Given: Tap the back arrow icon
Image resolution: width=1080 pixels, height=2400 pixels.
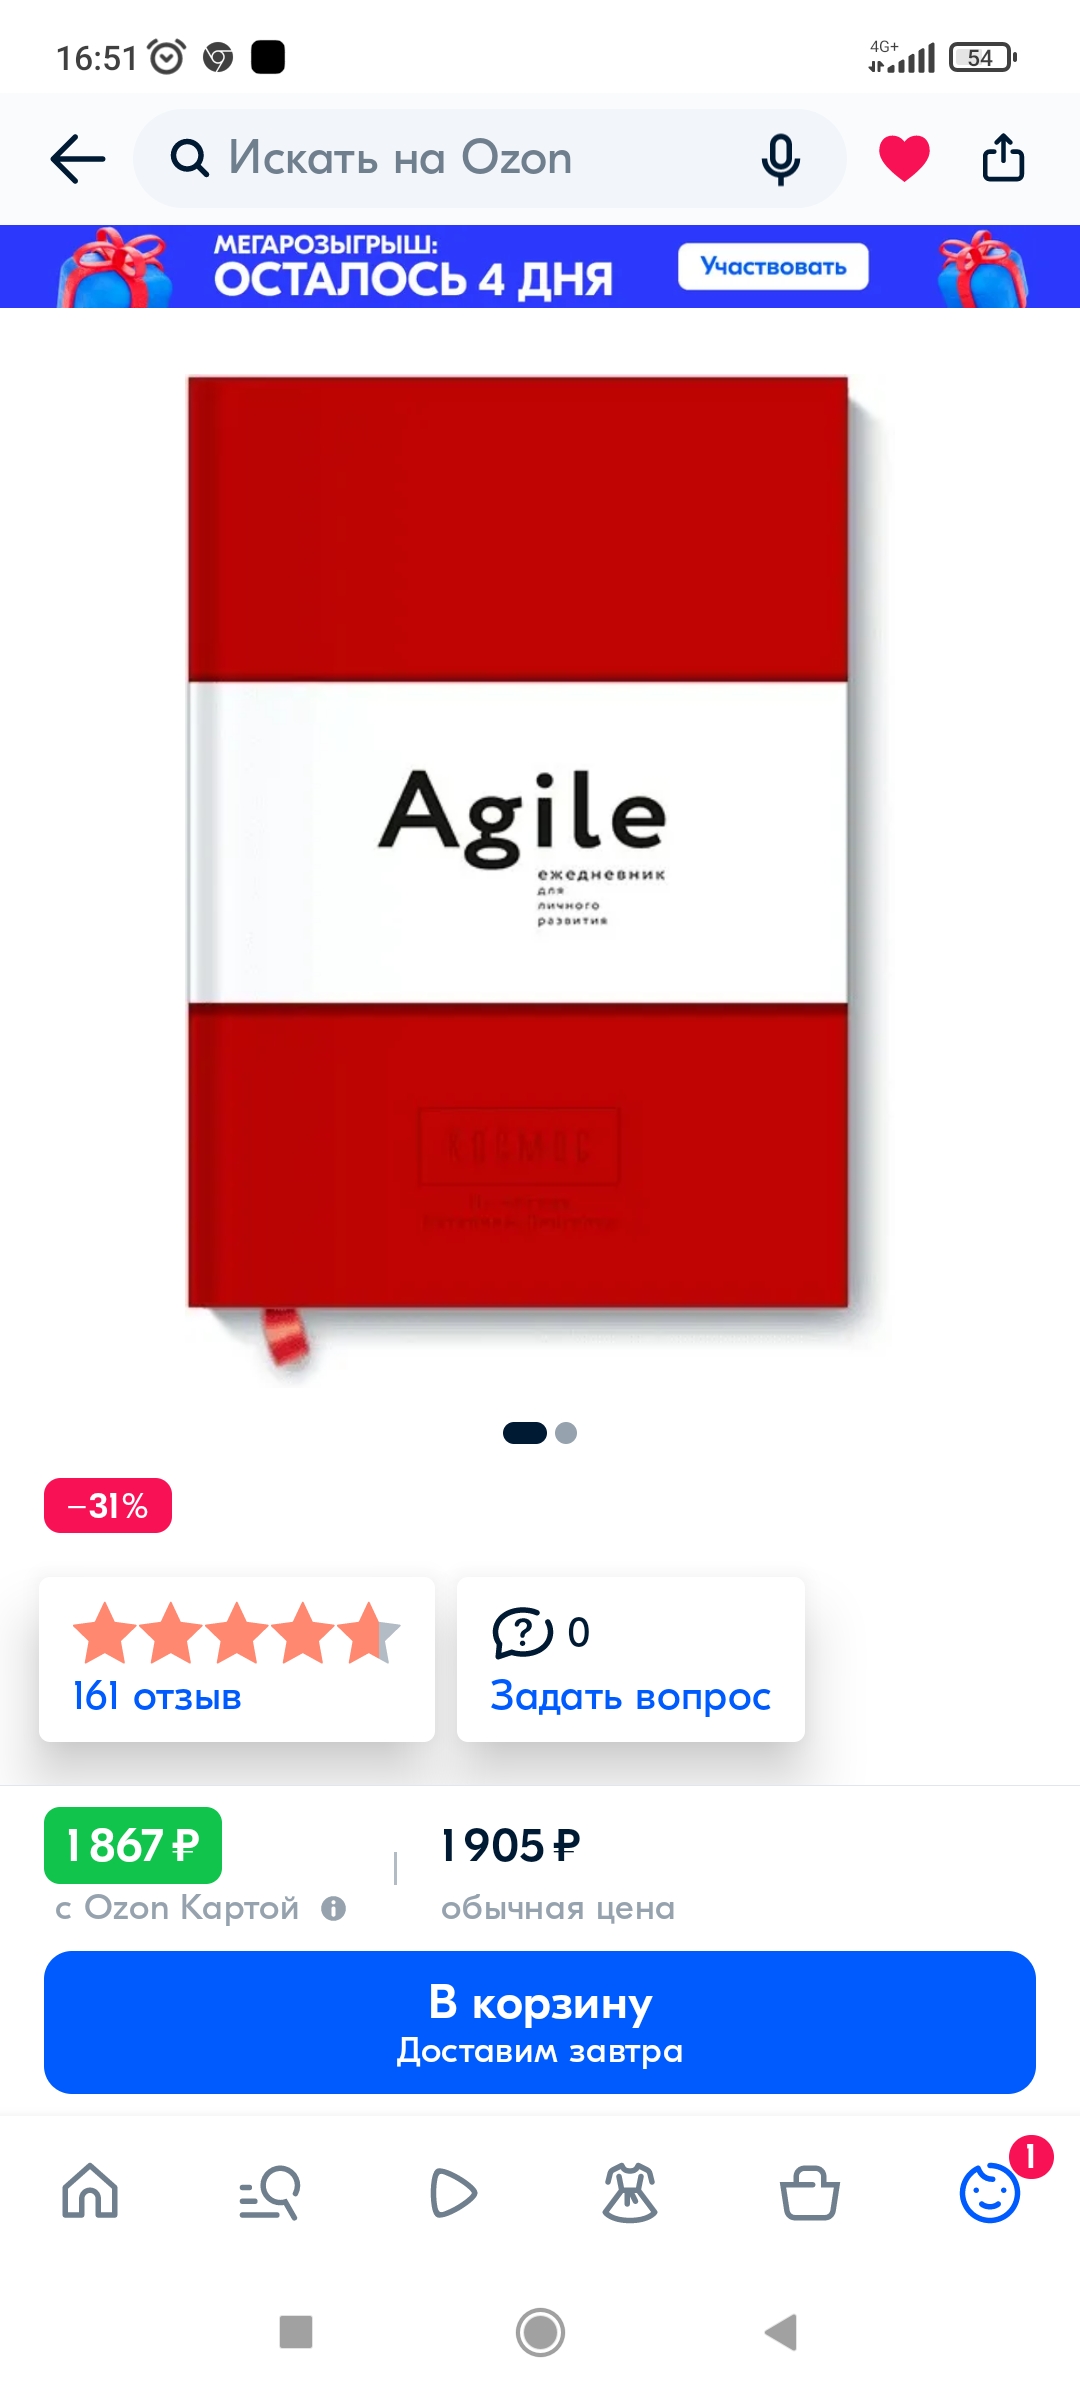Looking at the screenshot, I should coord(78,159).
